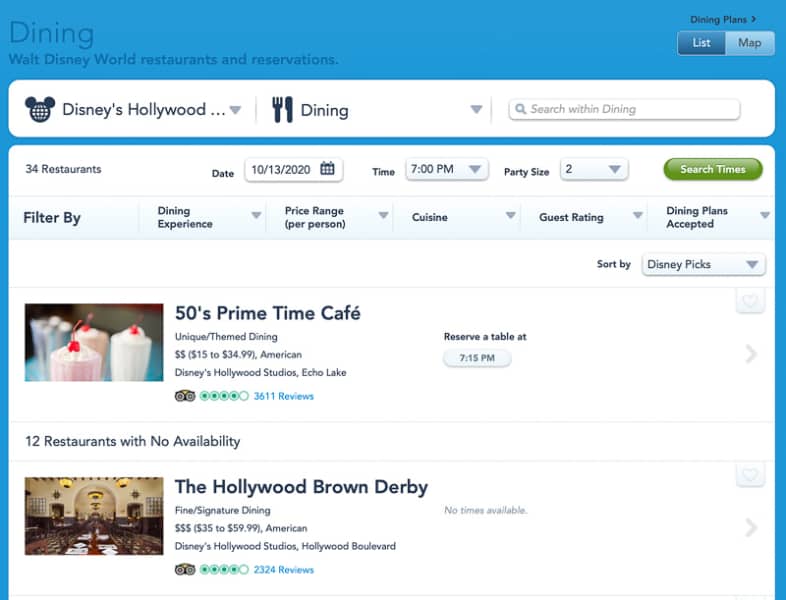Click TripAdvisor owl icon for Hollywood Brown Derby
The image size is (786, 600).
pyautogui.click(x=185, y=569)
